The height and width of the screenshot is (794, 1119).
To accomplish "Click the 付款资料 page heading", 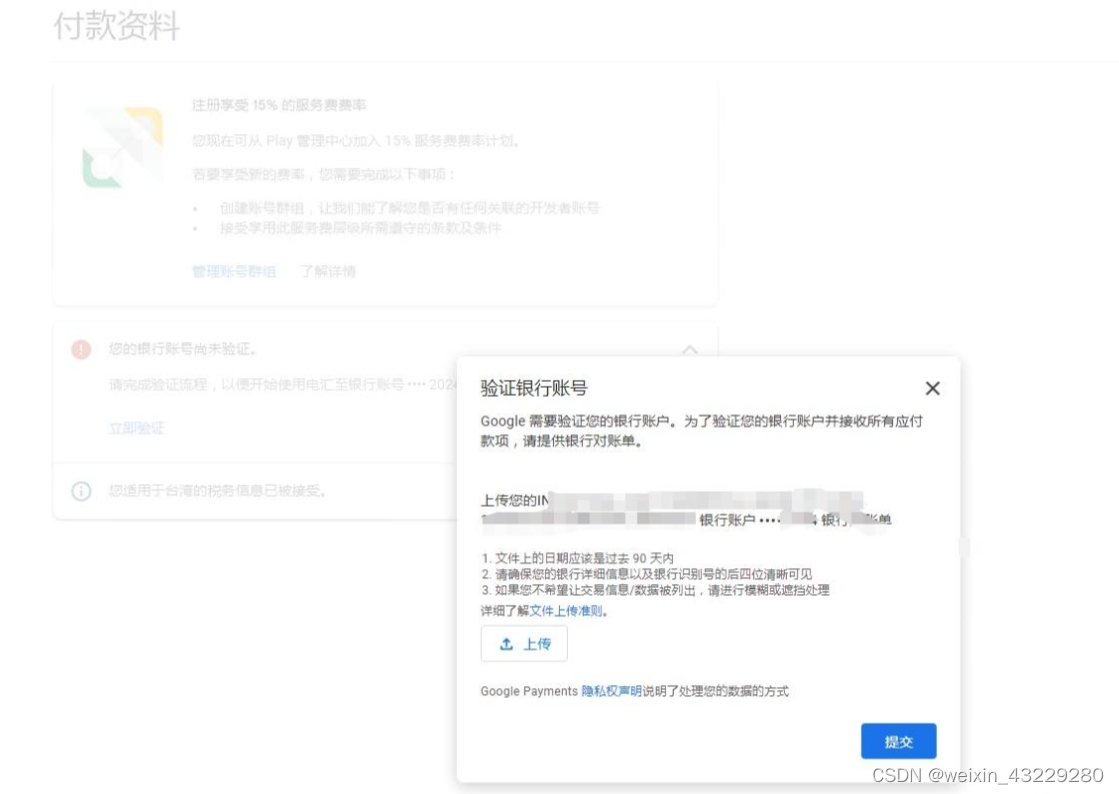I will click(116, 26).
